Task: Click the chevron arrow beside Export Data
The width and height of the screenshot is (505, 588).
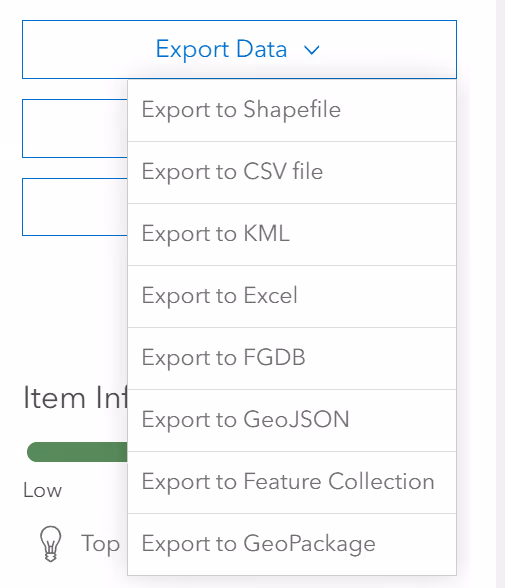Action: point(312,50)
